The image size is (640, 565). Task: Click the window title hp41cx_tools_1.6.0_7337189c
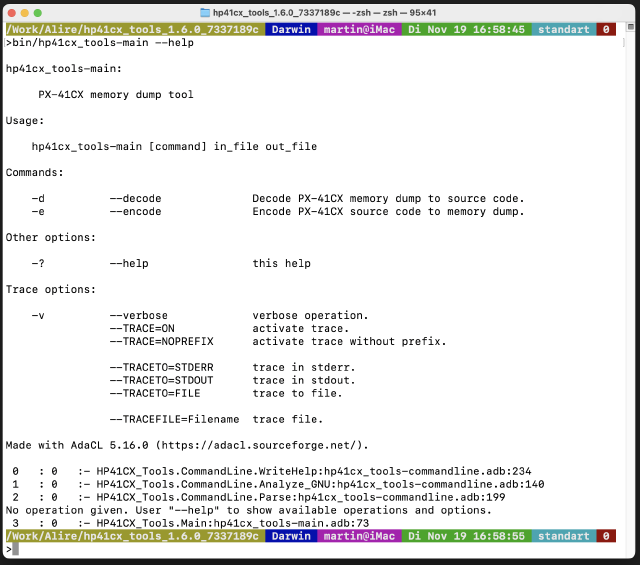tap(276, 13)
